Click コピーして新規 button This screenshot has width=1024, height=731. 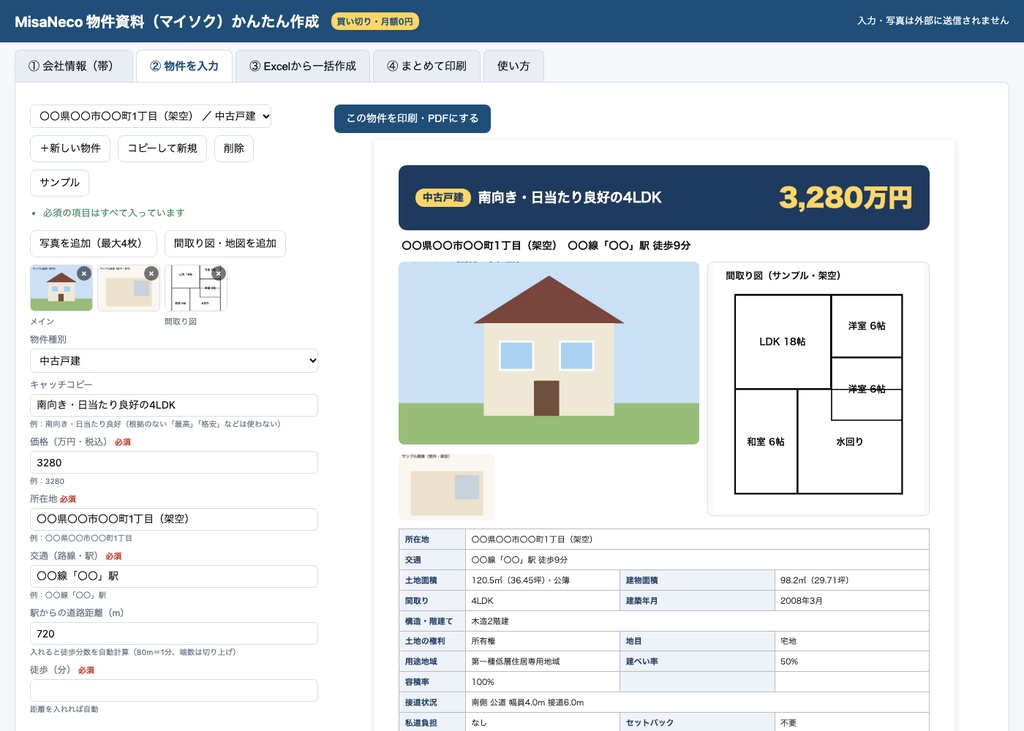click(163, 148)
